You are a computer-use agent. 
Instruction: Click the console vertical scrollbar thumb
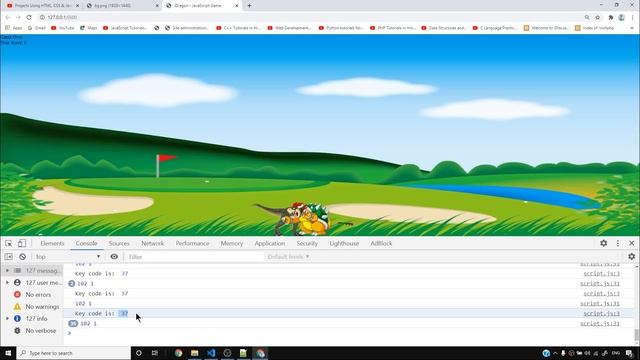(636, 335)
